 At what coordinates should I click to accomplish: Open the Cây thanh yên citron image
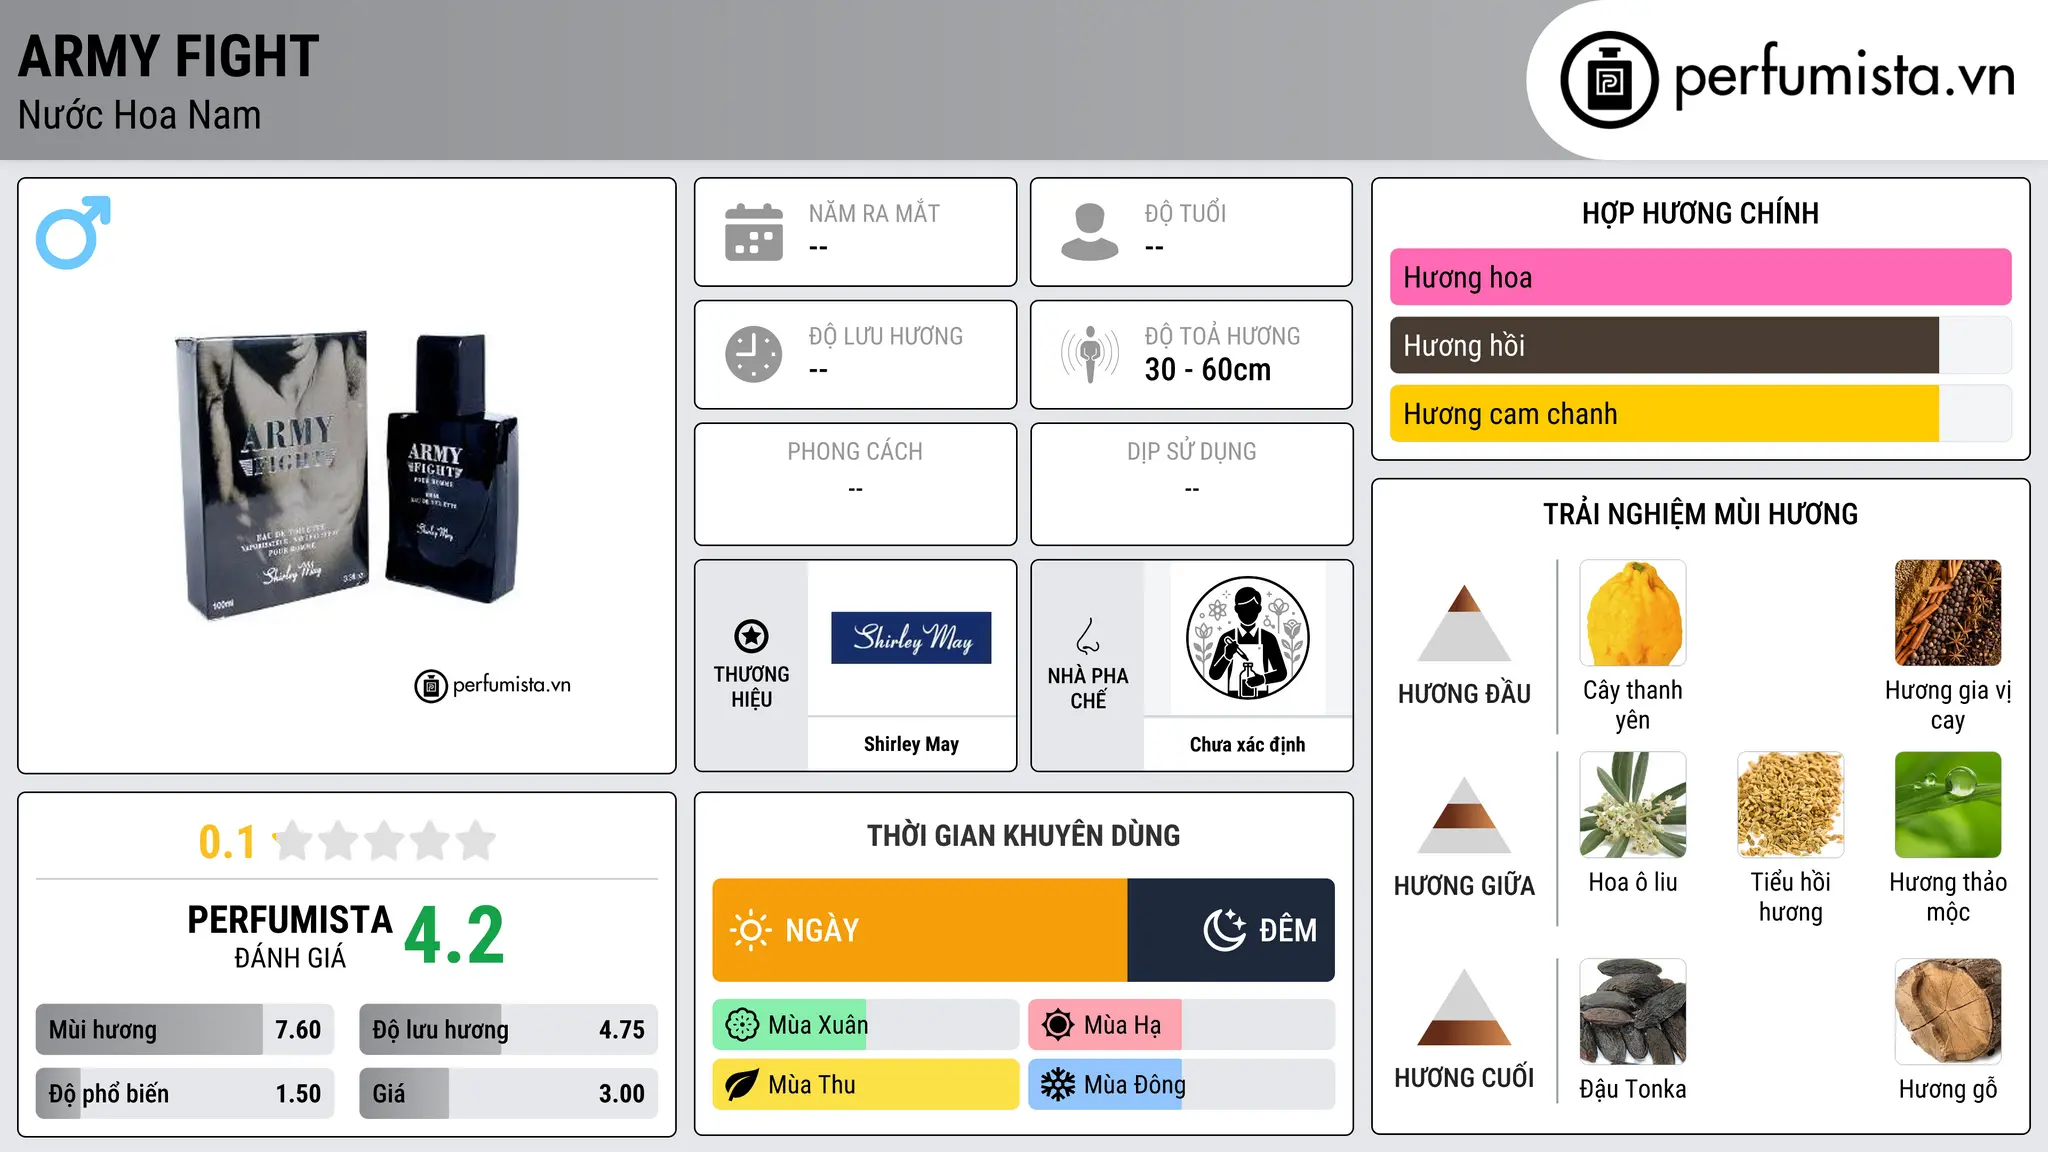click(1633, 613)
